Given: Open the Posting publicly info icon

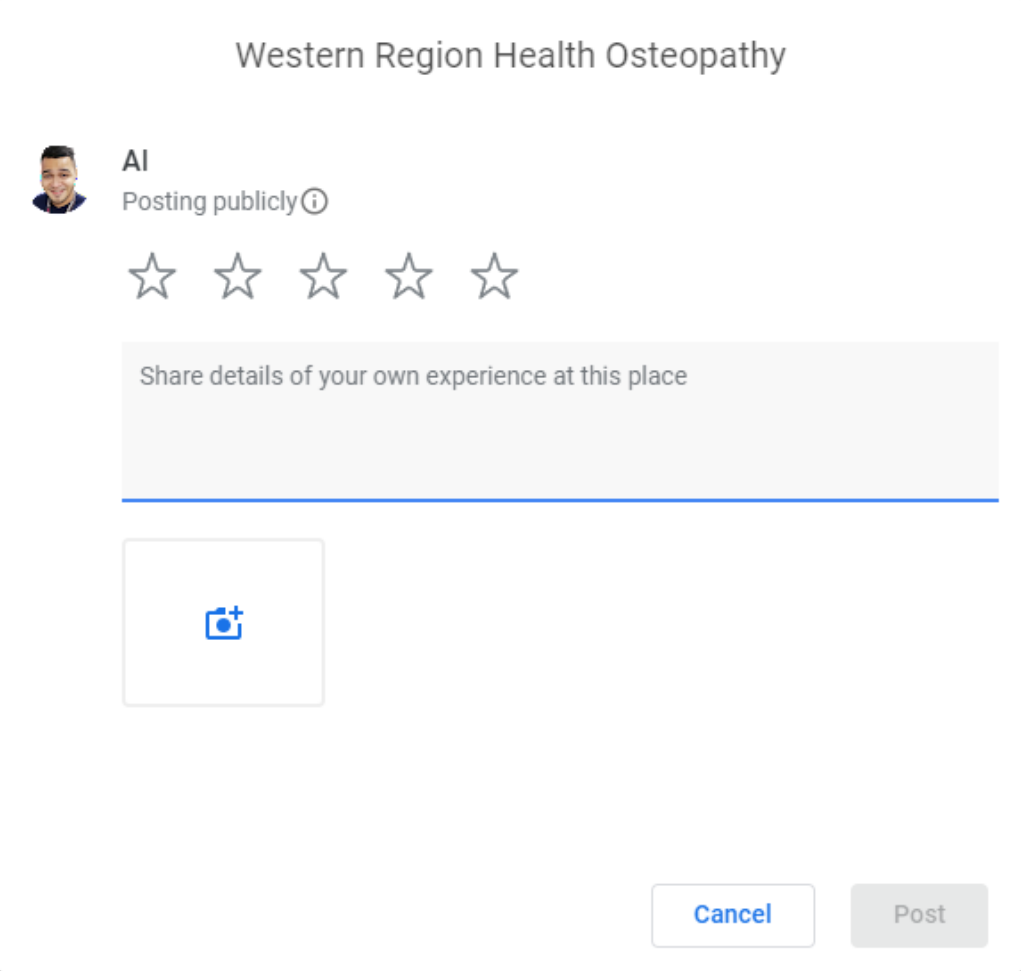Looking at the screenshot, I should point(315,202).
